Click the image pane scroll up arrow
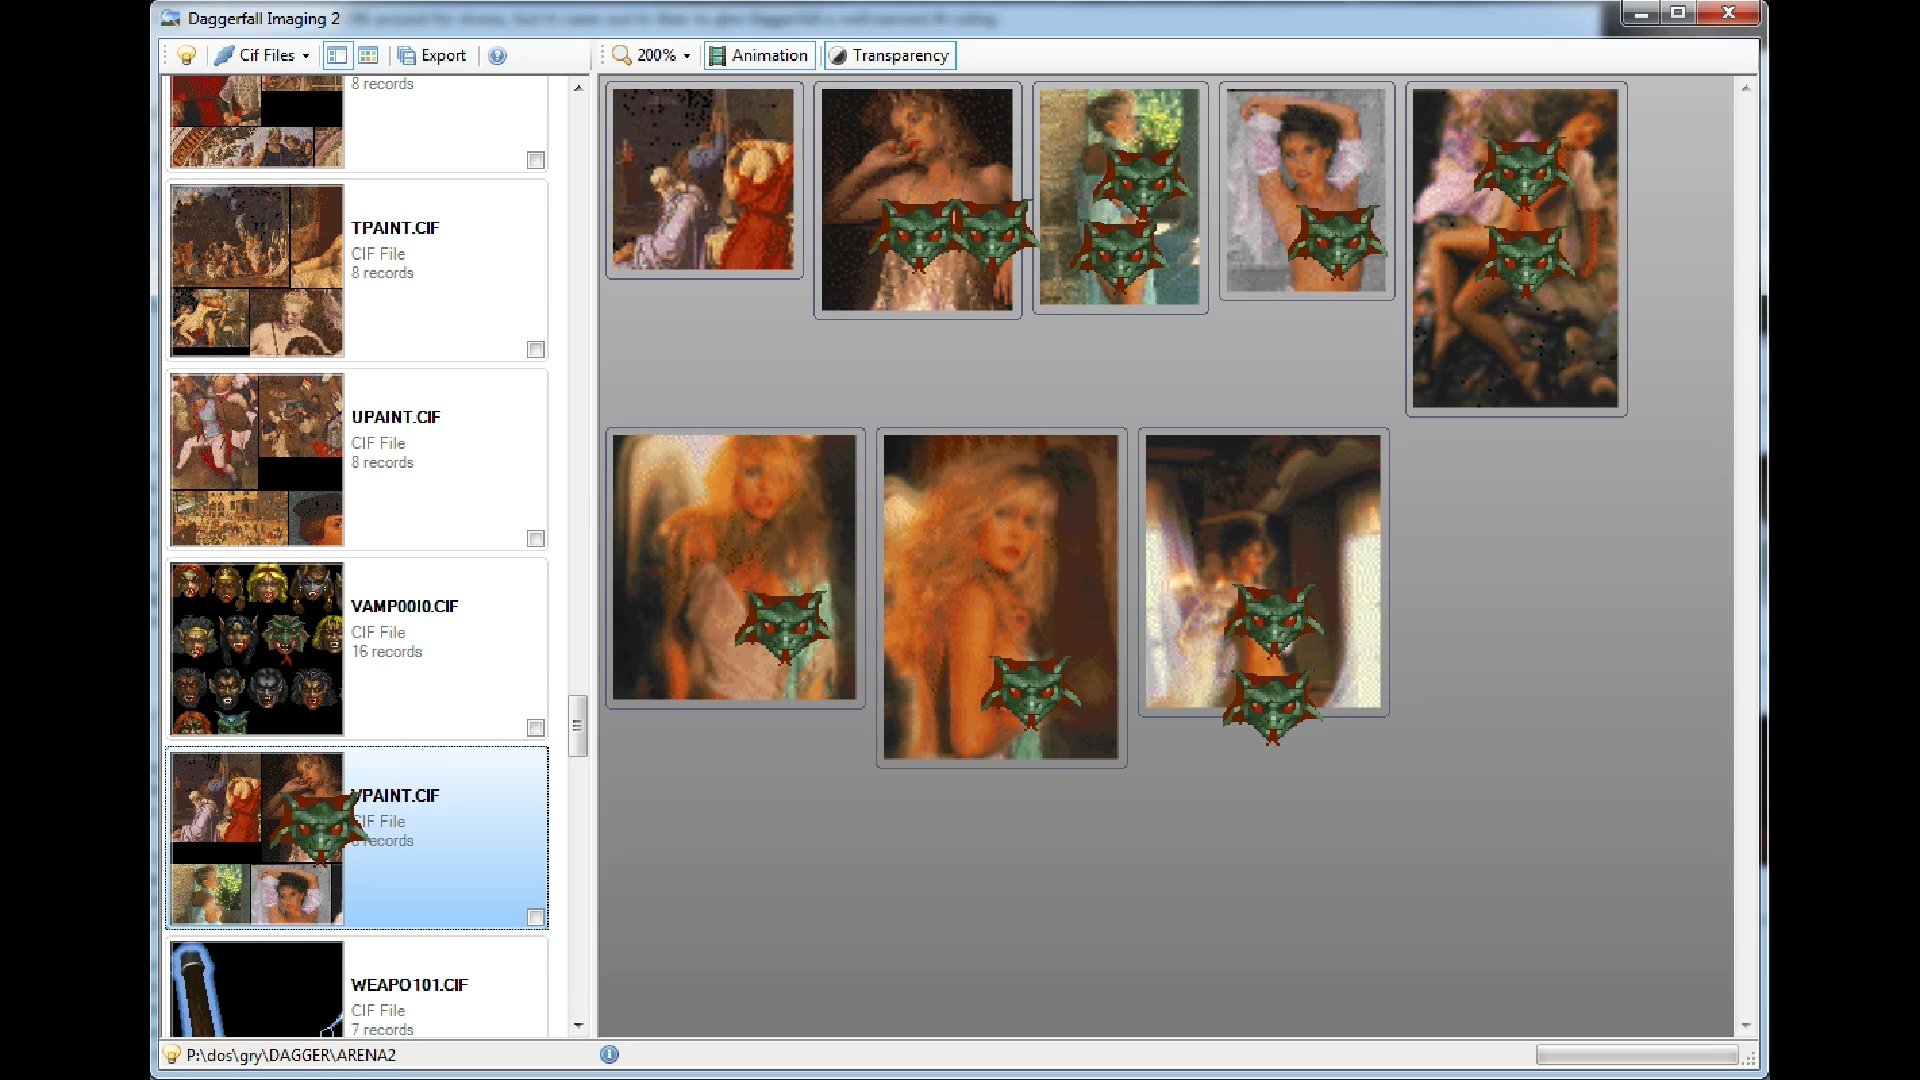 pos(1746,88)
